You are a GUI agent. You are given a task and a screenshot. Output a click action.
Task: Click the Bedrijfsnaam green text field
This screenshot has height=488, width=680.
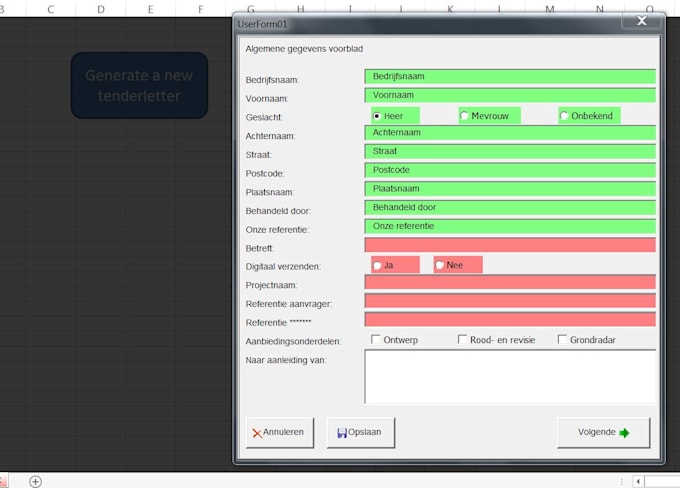click(x=510, y=76)
